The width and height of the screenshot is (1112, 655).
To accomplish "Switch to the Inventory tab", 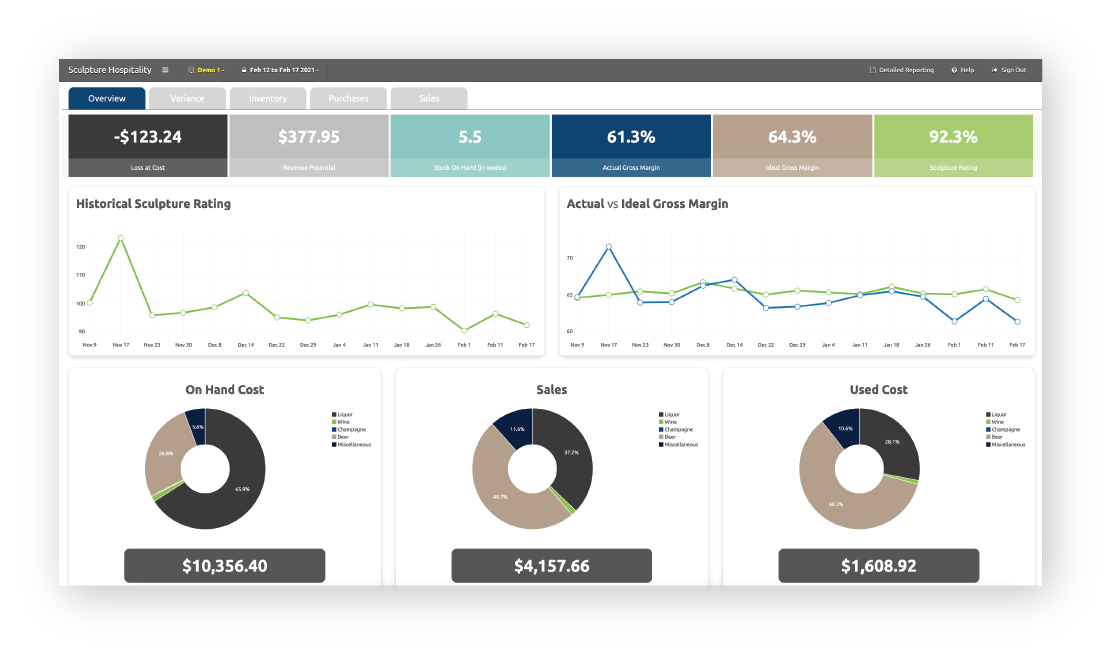I will click(267, 98).
